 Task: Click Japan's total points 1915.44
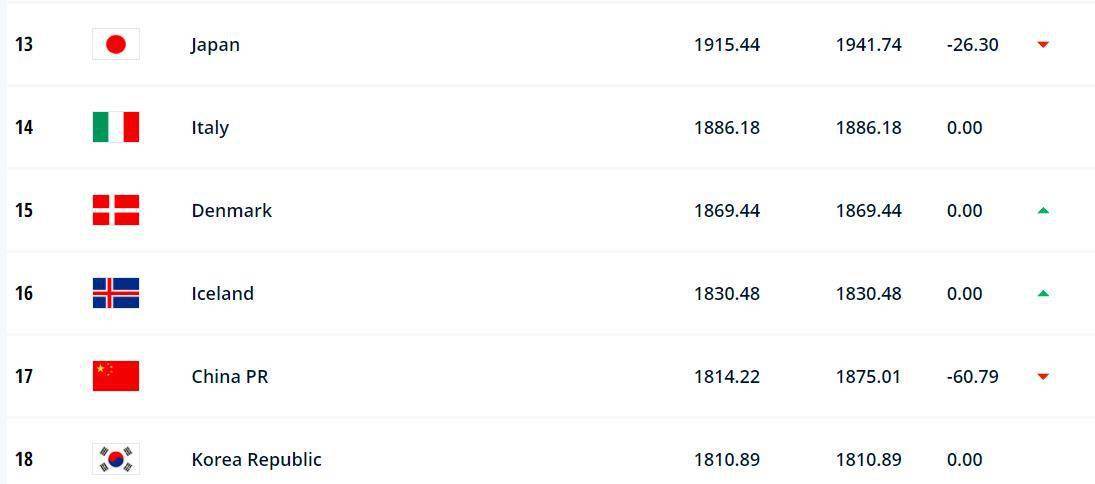pyautogui.click(x=727, y=45)
